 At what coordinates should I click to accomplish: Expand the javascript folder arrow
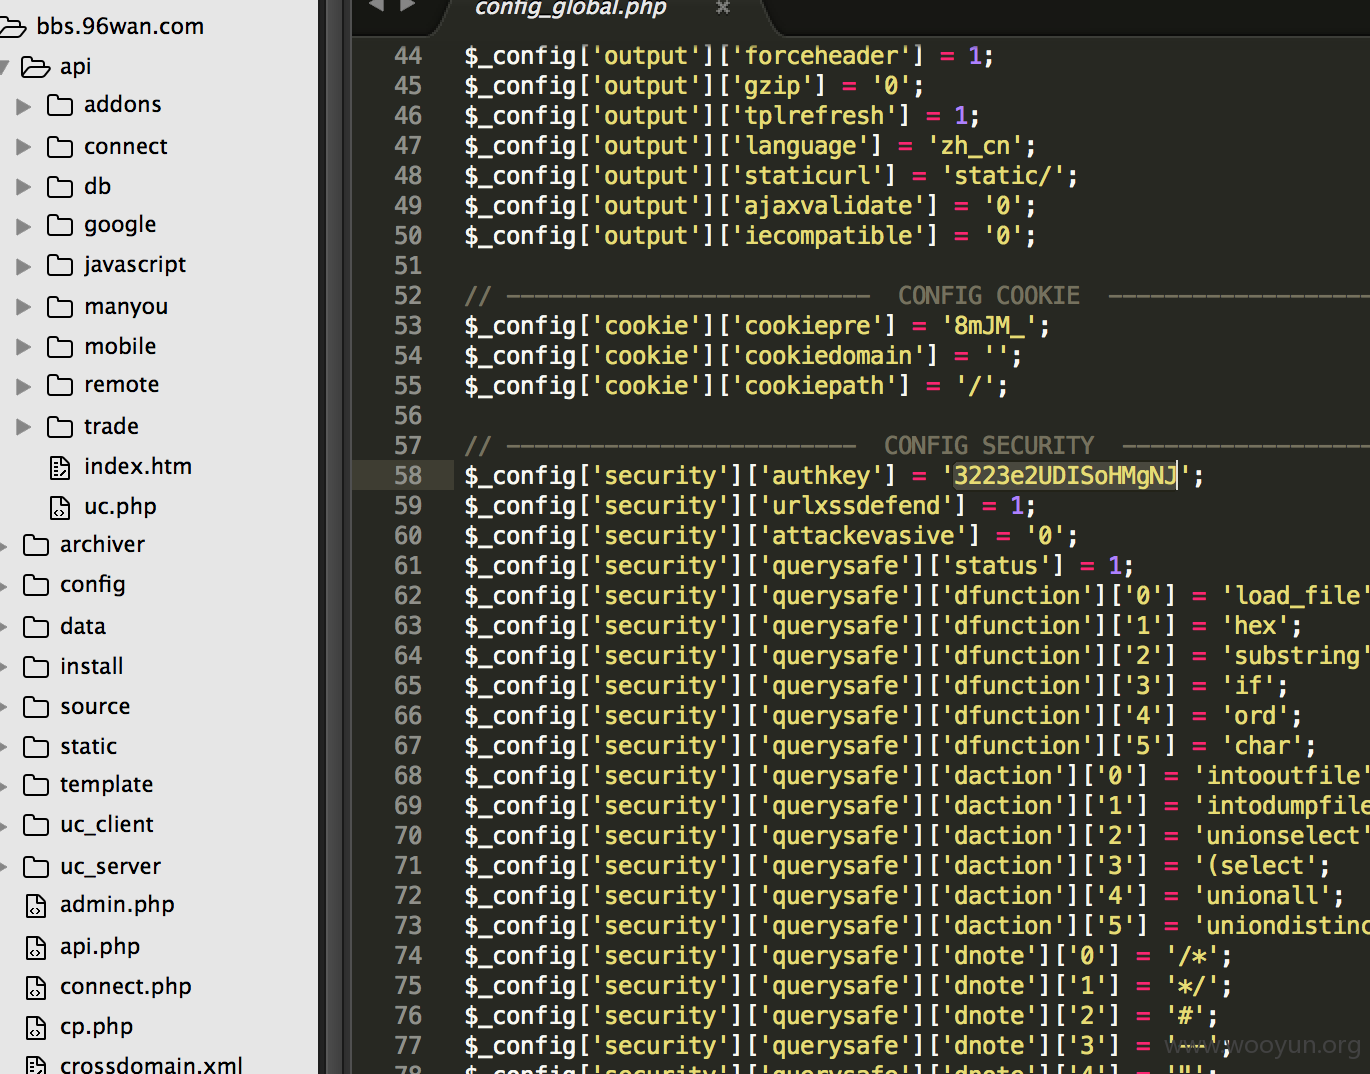23,266
